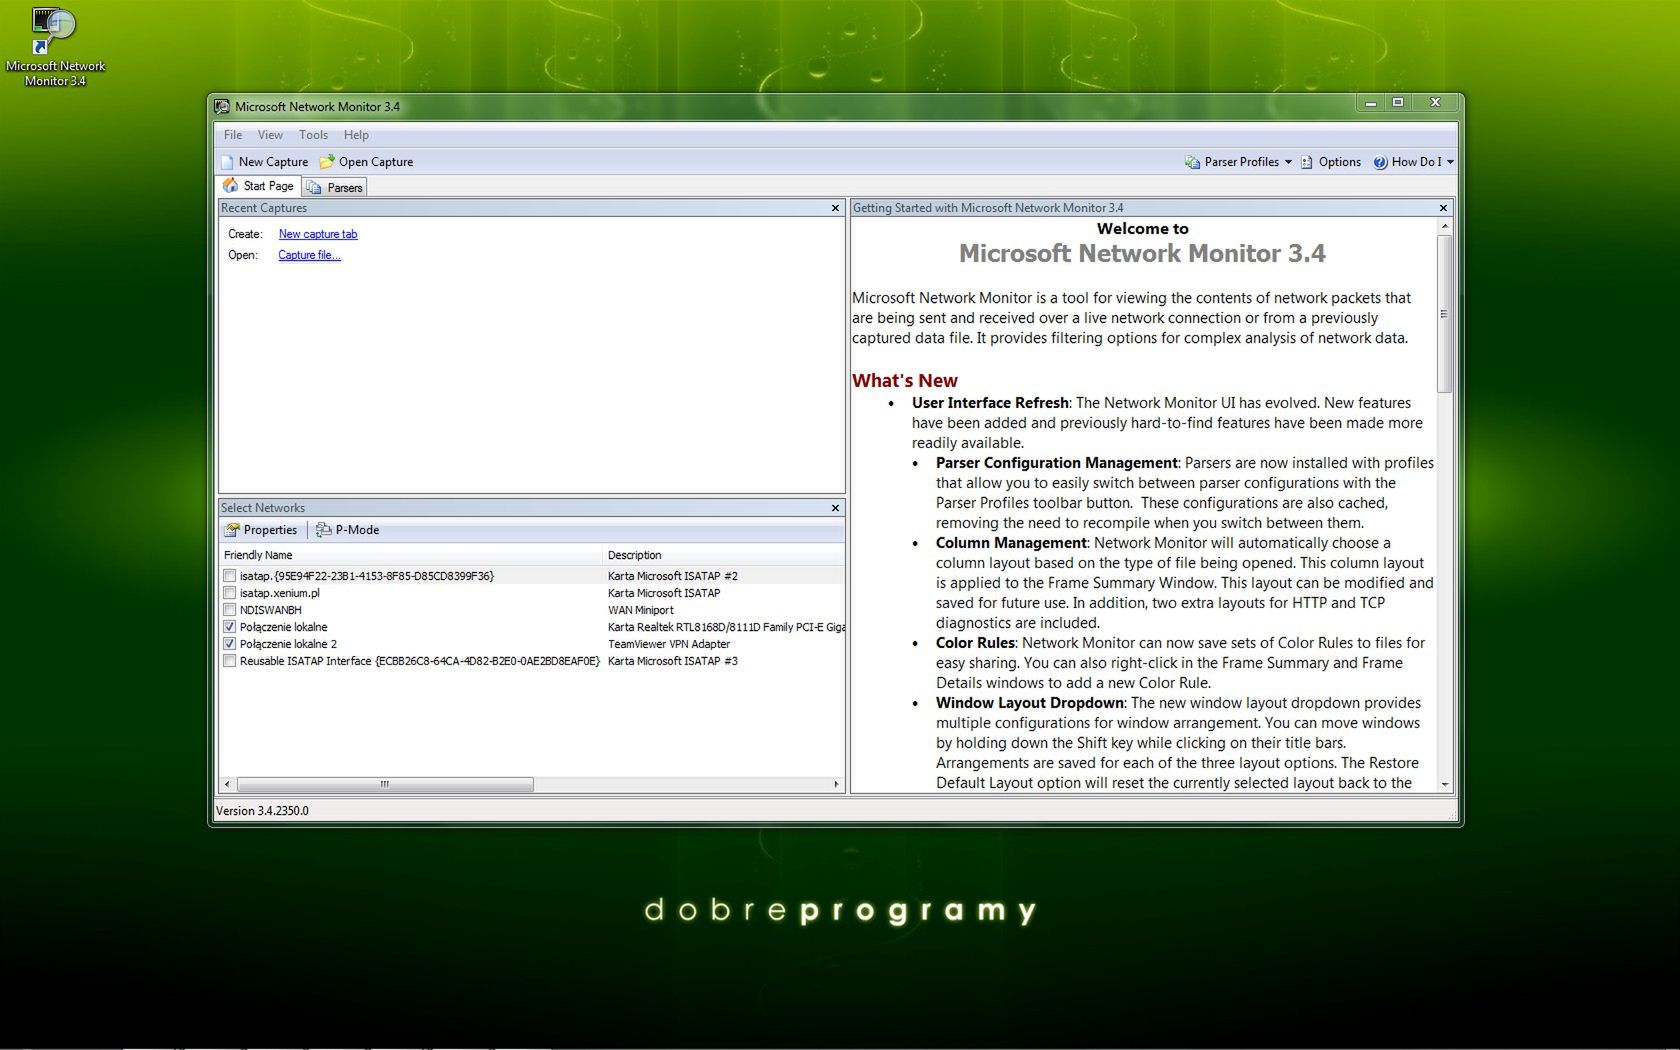Minimize the Network Monitor window
The width and height of the screenshot is (1680, 1050).
coord(1371,102)
